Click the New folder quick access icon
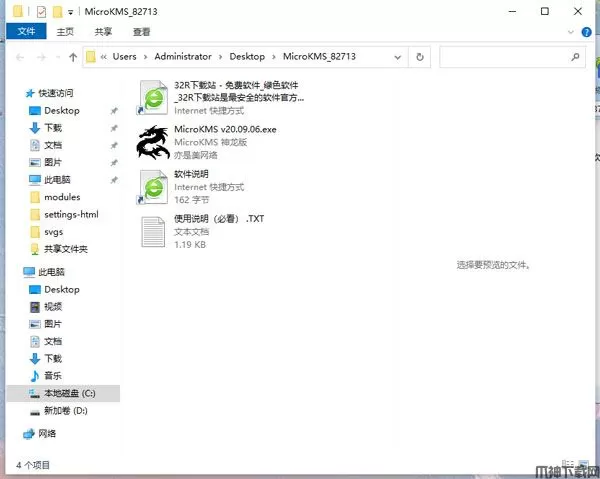The image size is (600, 479). pyautogui.click(x=57, y=12)
